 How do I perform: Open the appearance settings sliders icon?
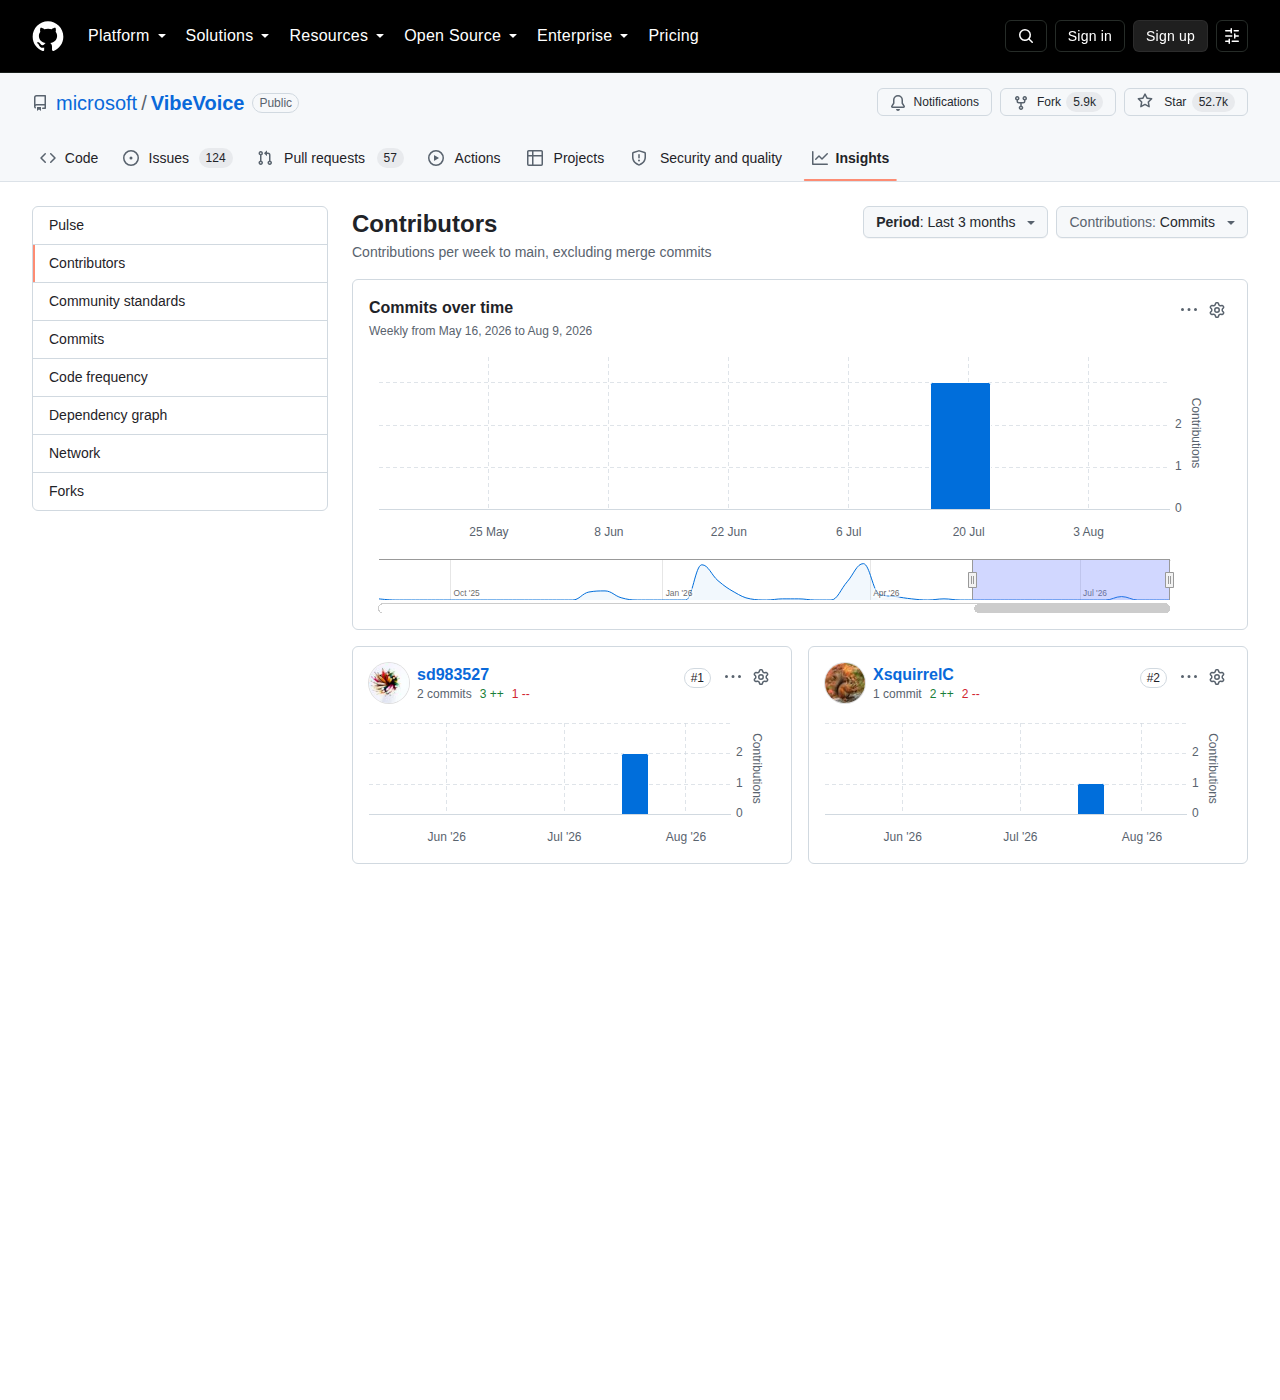tap(1232, 36)
